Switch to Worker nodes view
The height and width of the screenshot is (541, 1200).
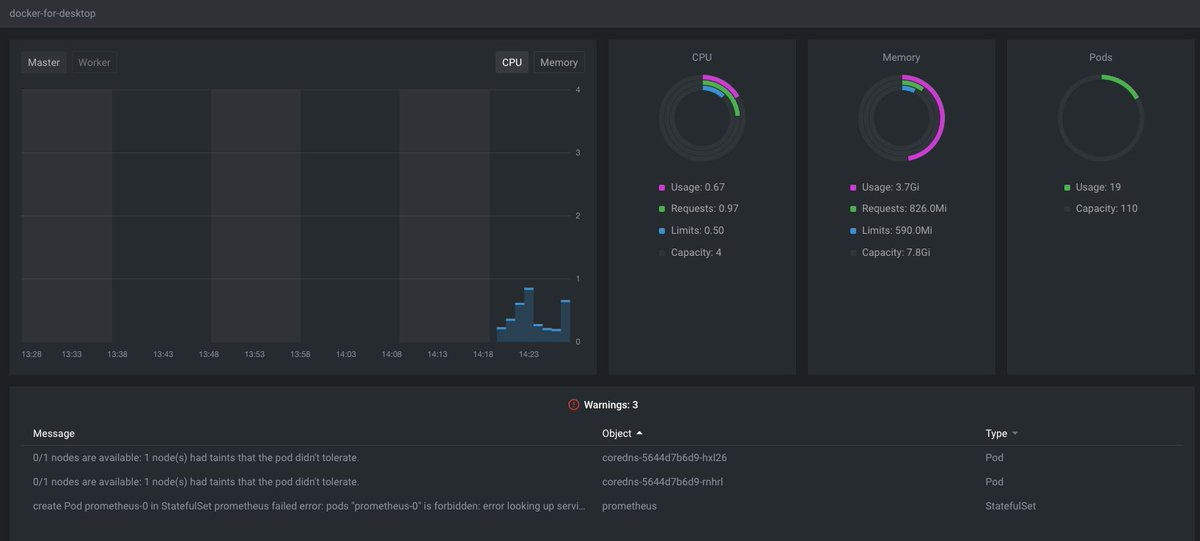(94, 62)
